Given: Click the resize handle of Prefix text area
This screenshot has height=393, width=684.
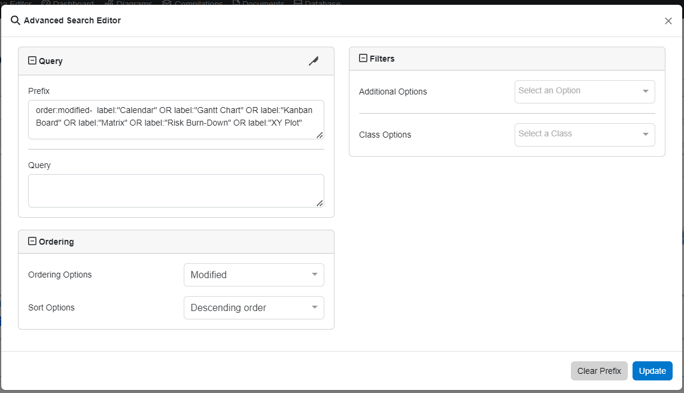Looking at the screenshot, I should tap(320, 135).
